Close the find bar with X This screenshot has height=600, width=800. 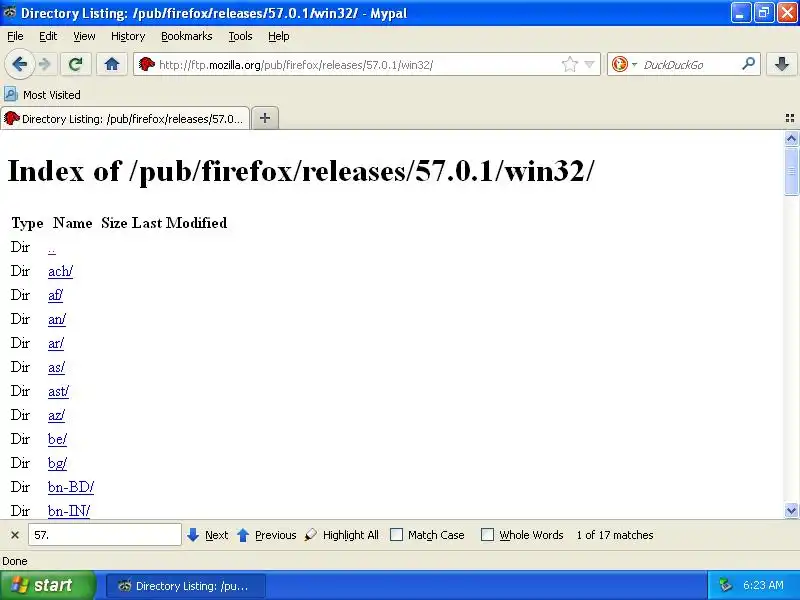tap(15, 535)
